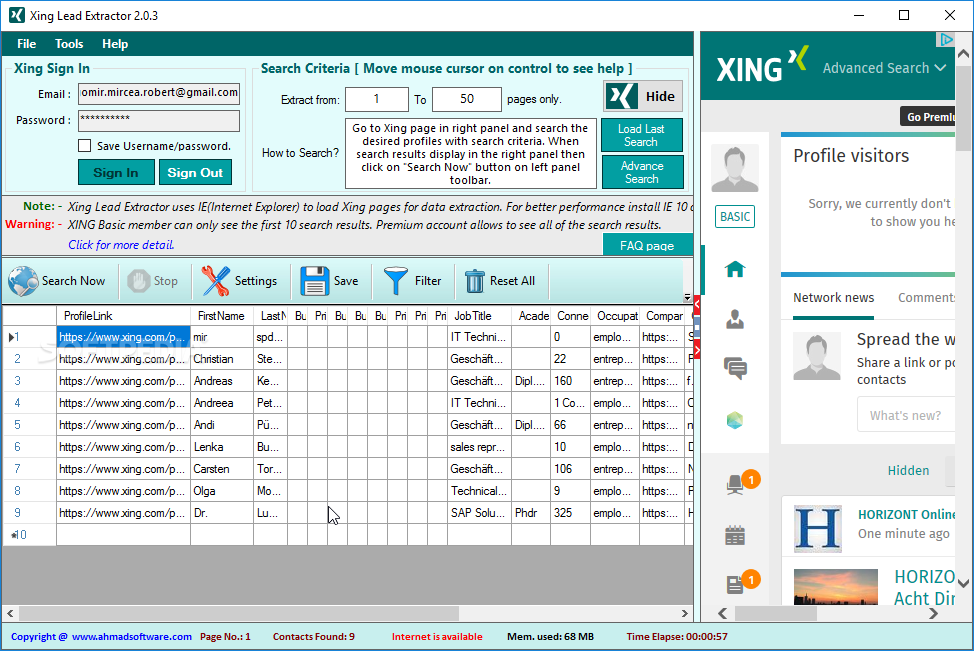Open the messages chat icon in Xing sidebar

click(735, 368)
